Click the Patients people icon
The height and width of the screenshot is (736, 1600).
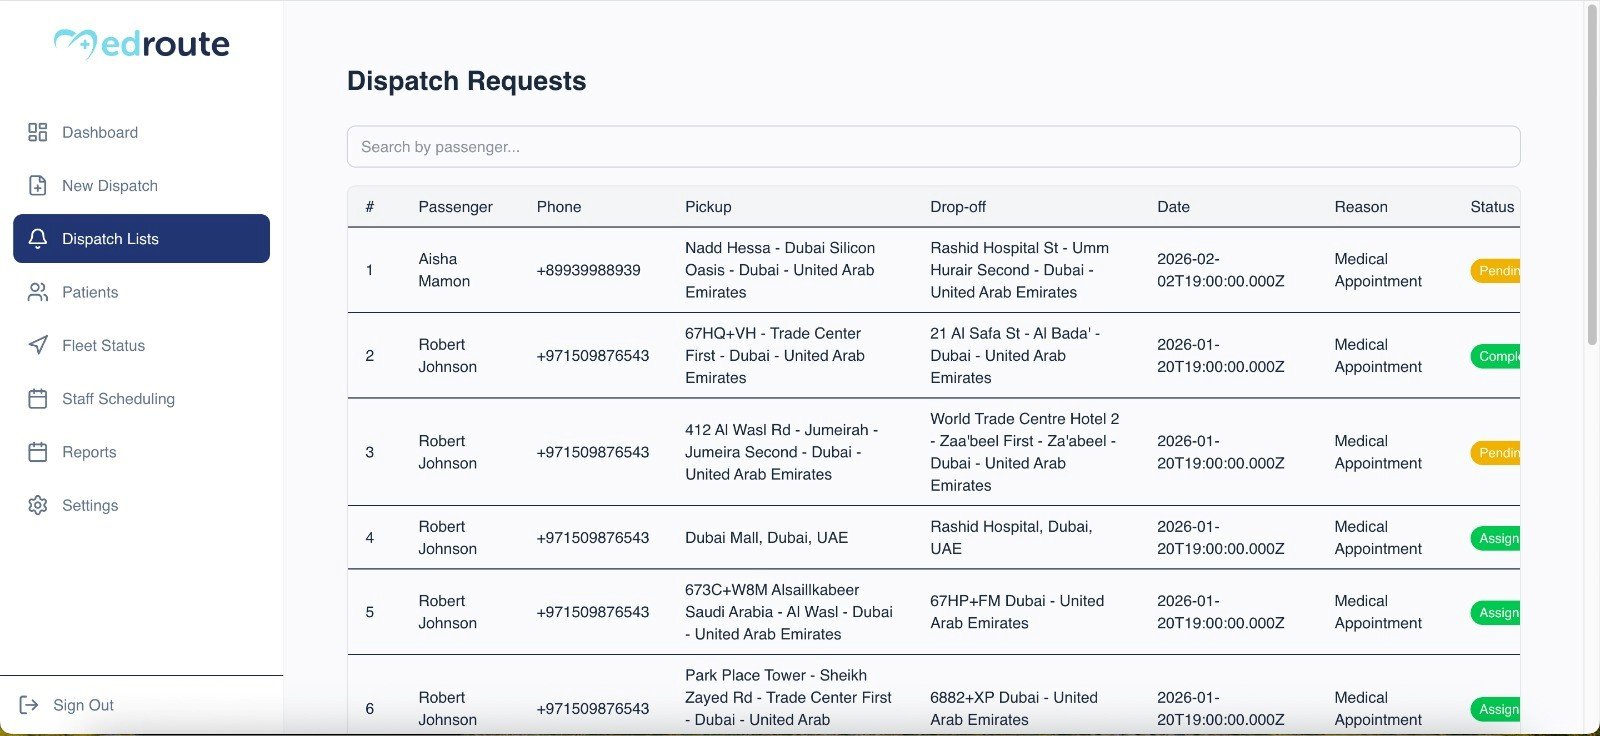pyautogui.click(x=38, y=292)
